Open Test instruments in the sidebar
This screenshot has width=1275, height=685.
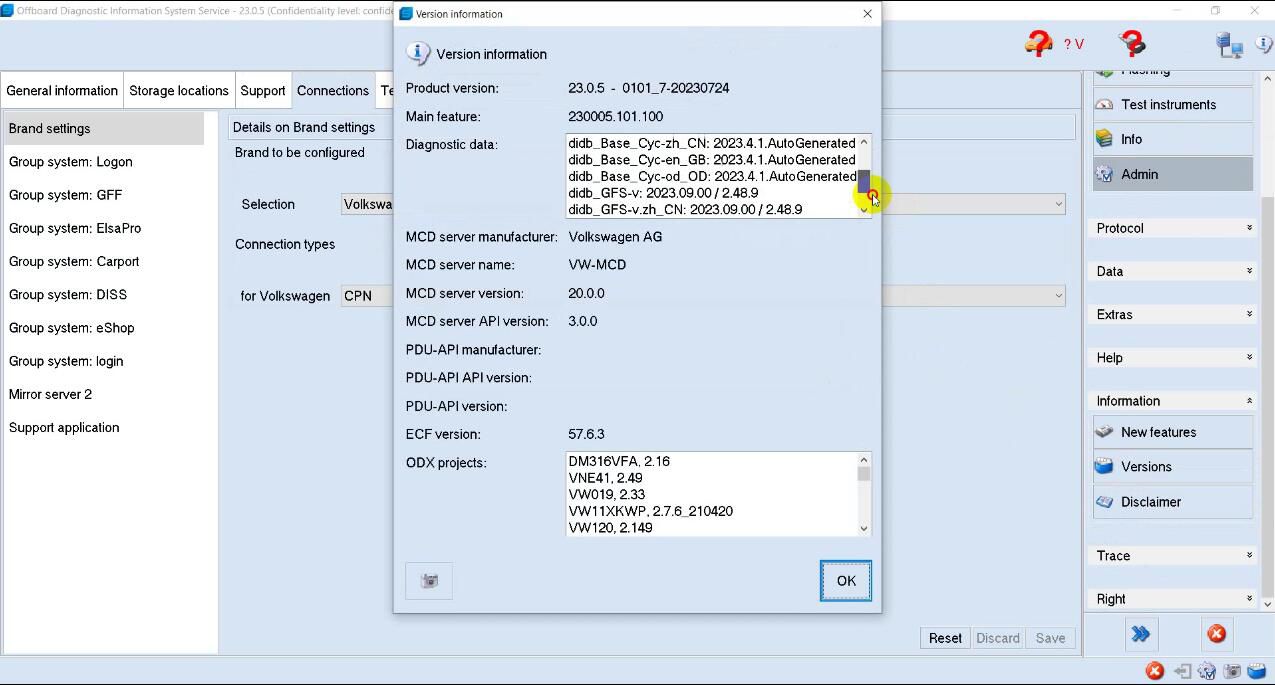click(x=1167, y=104)
